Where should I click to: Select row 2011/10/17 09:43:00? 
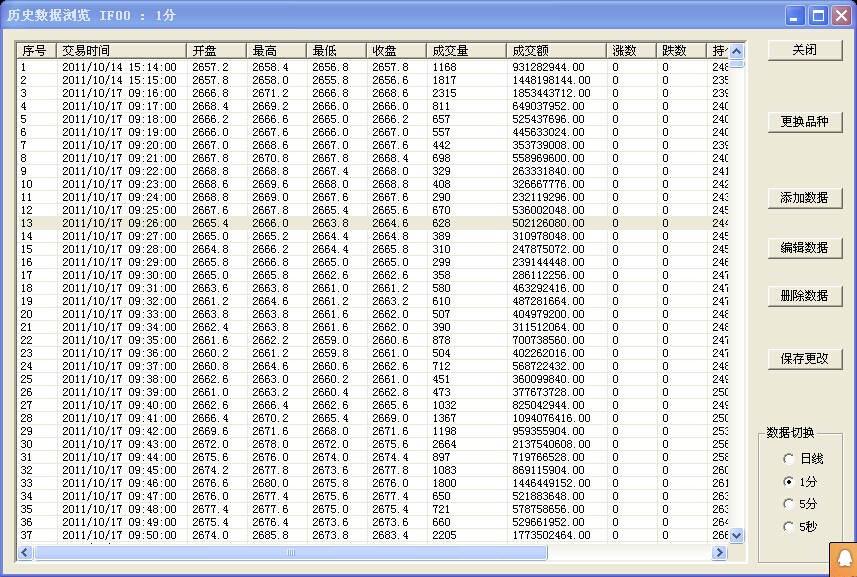[373, 444]
